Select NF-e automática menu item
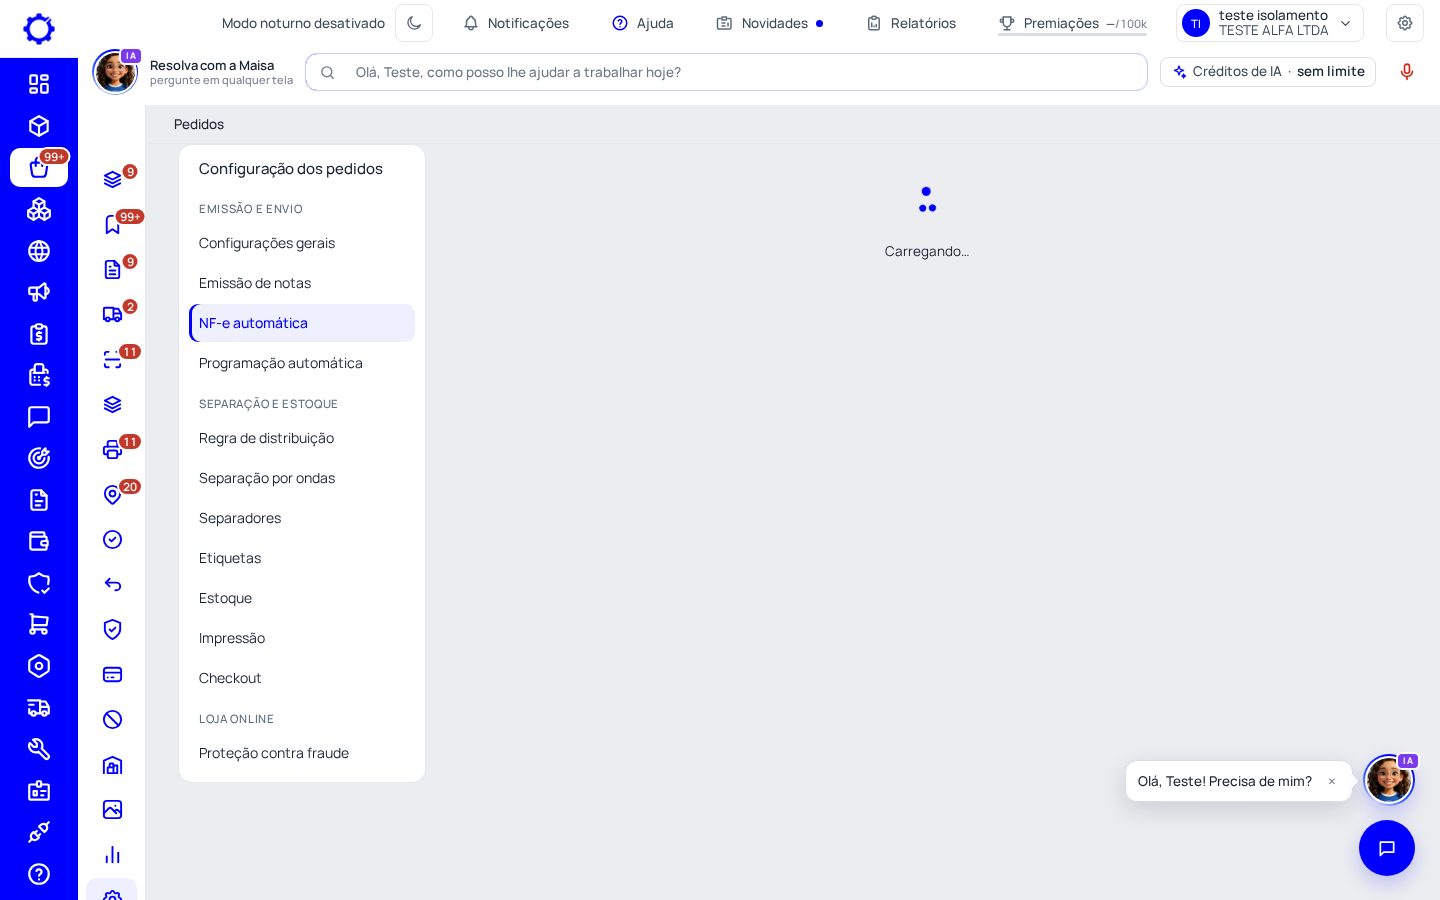1440x900 pixels. 302,323
